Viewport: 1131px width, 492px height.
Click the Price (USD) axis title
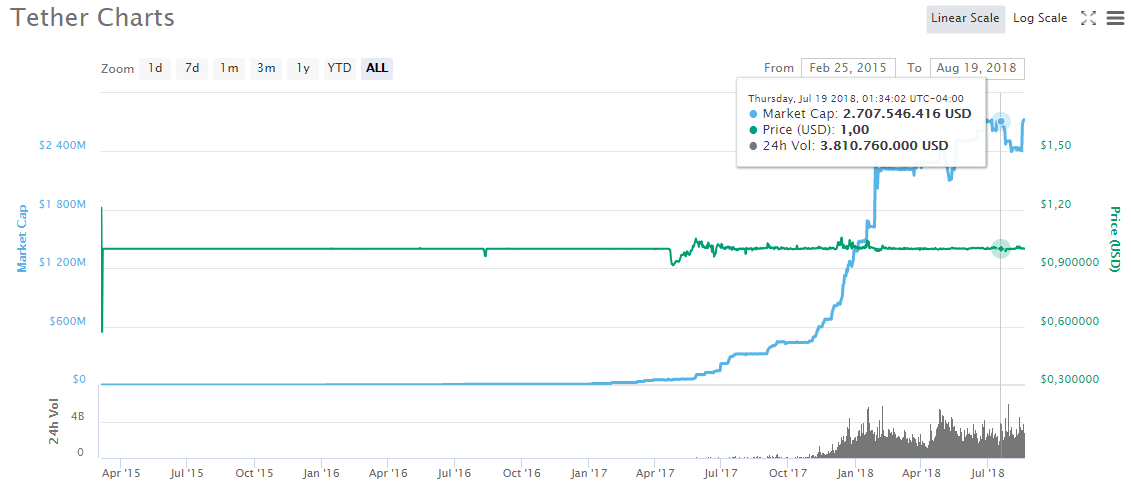(x=1114, y=240)
